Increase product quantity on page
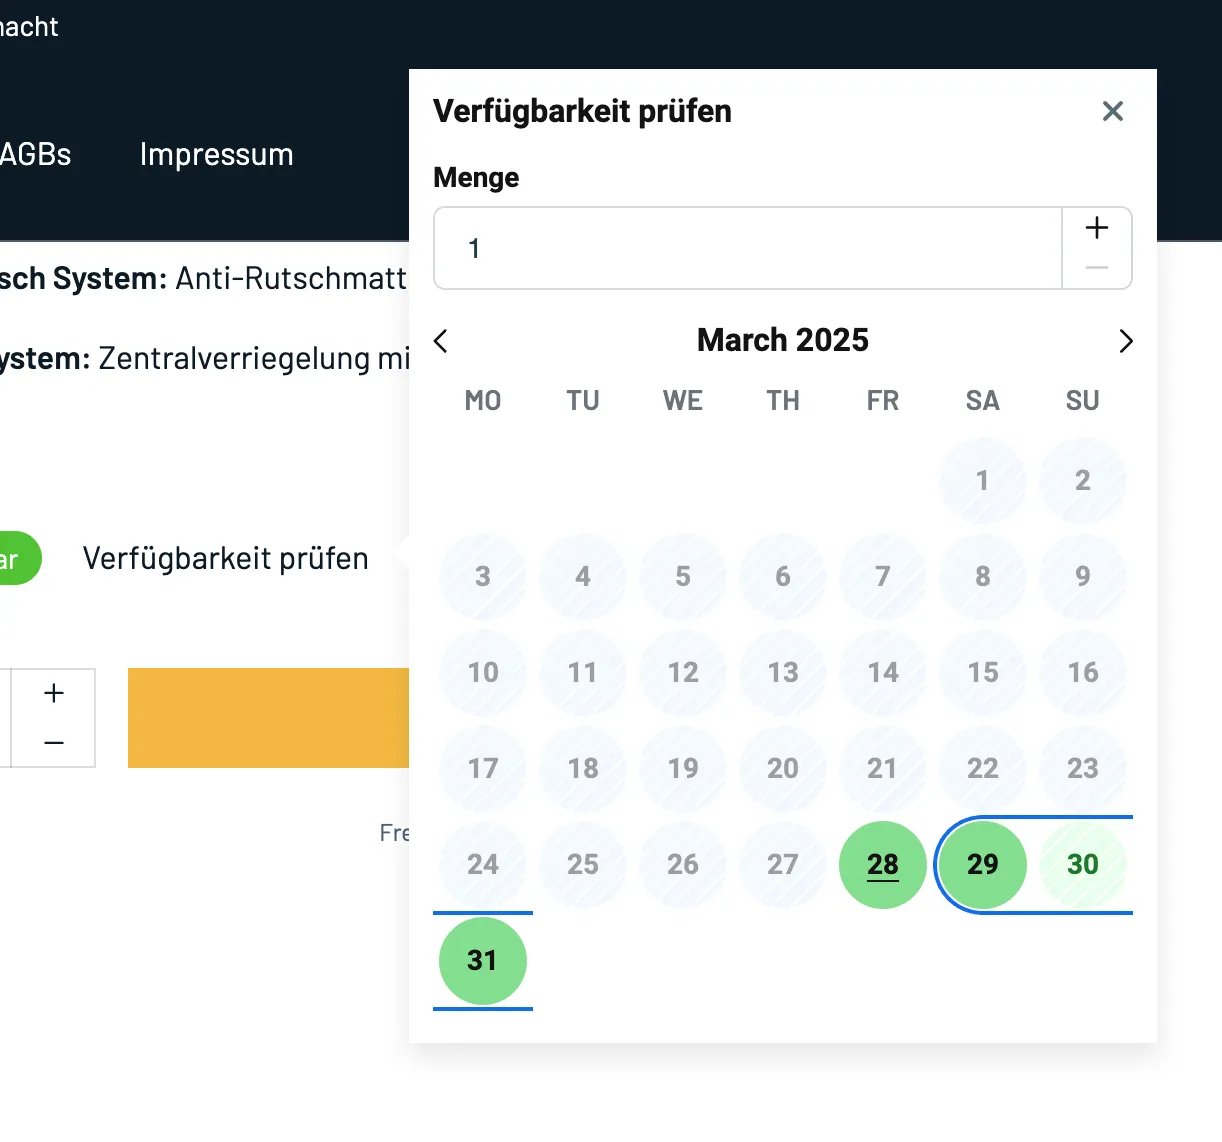This screenshot has height=1142, width=1222. (x=54, y=693)
